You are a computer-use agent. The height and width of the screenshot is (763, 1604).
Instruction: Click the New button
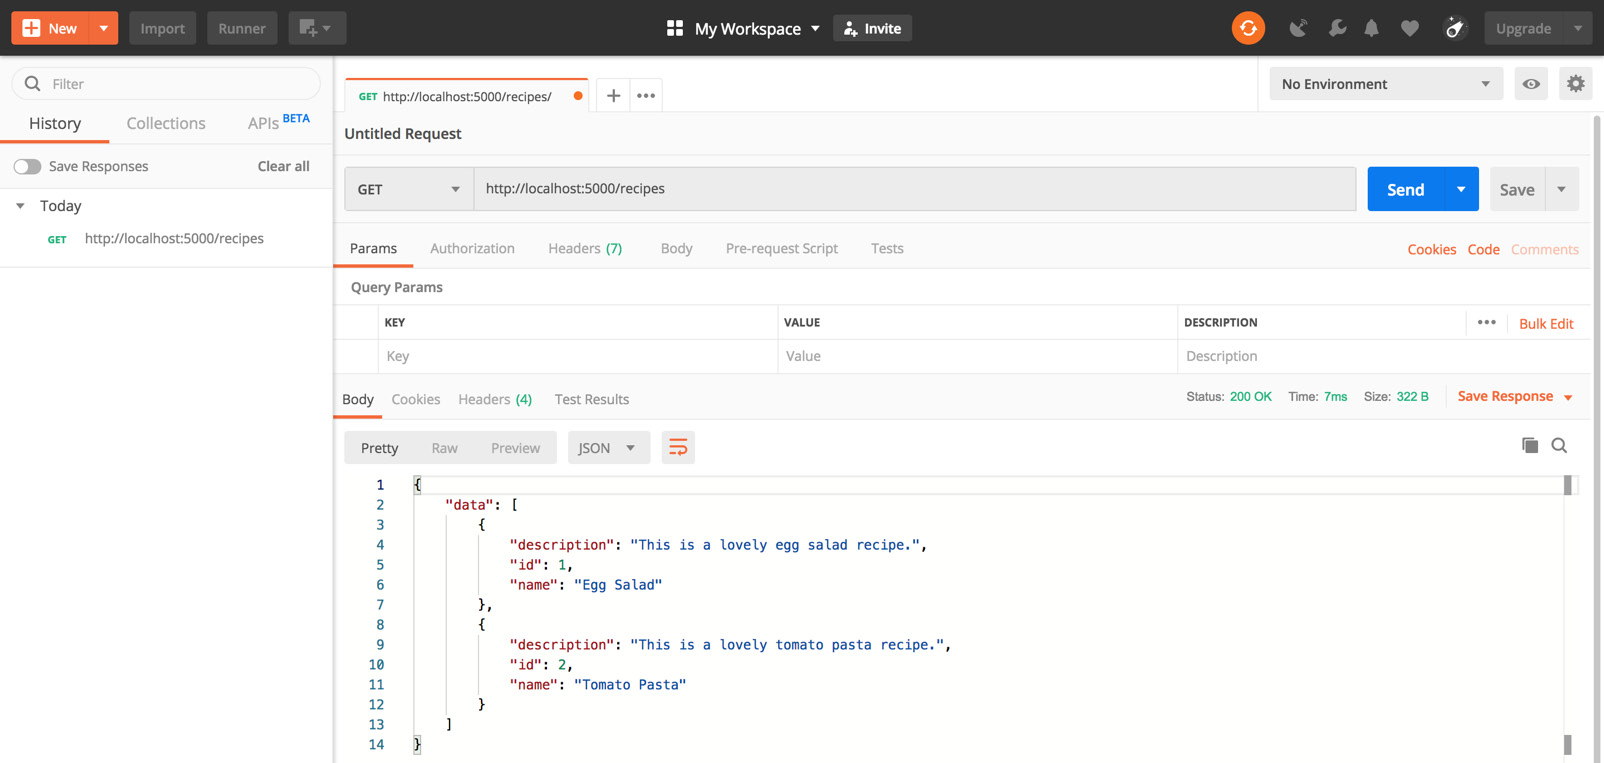tap(50, 28)
